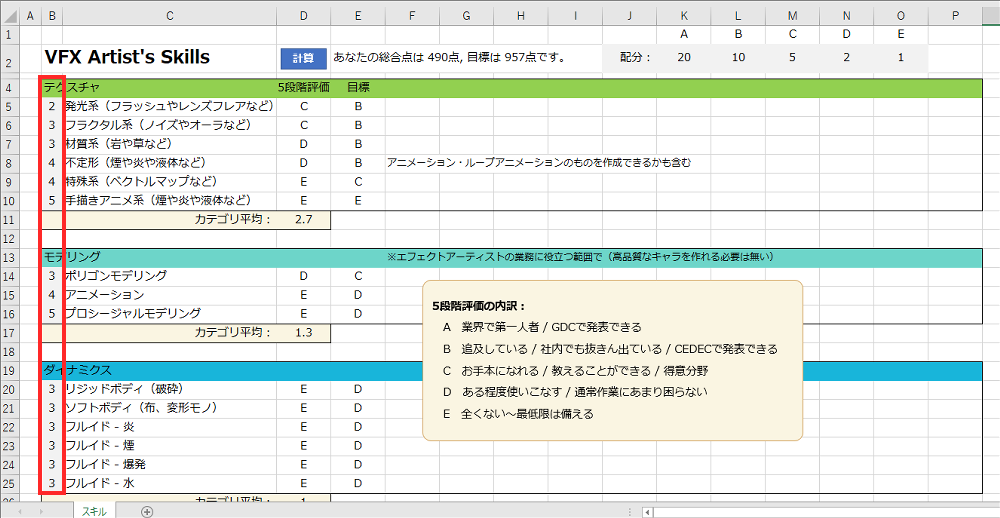
Task: Click the rating cell E for プロシージャルモデリング
Action: click(304, 314)
